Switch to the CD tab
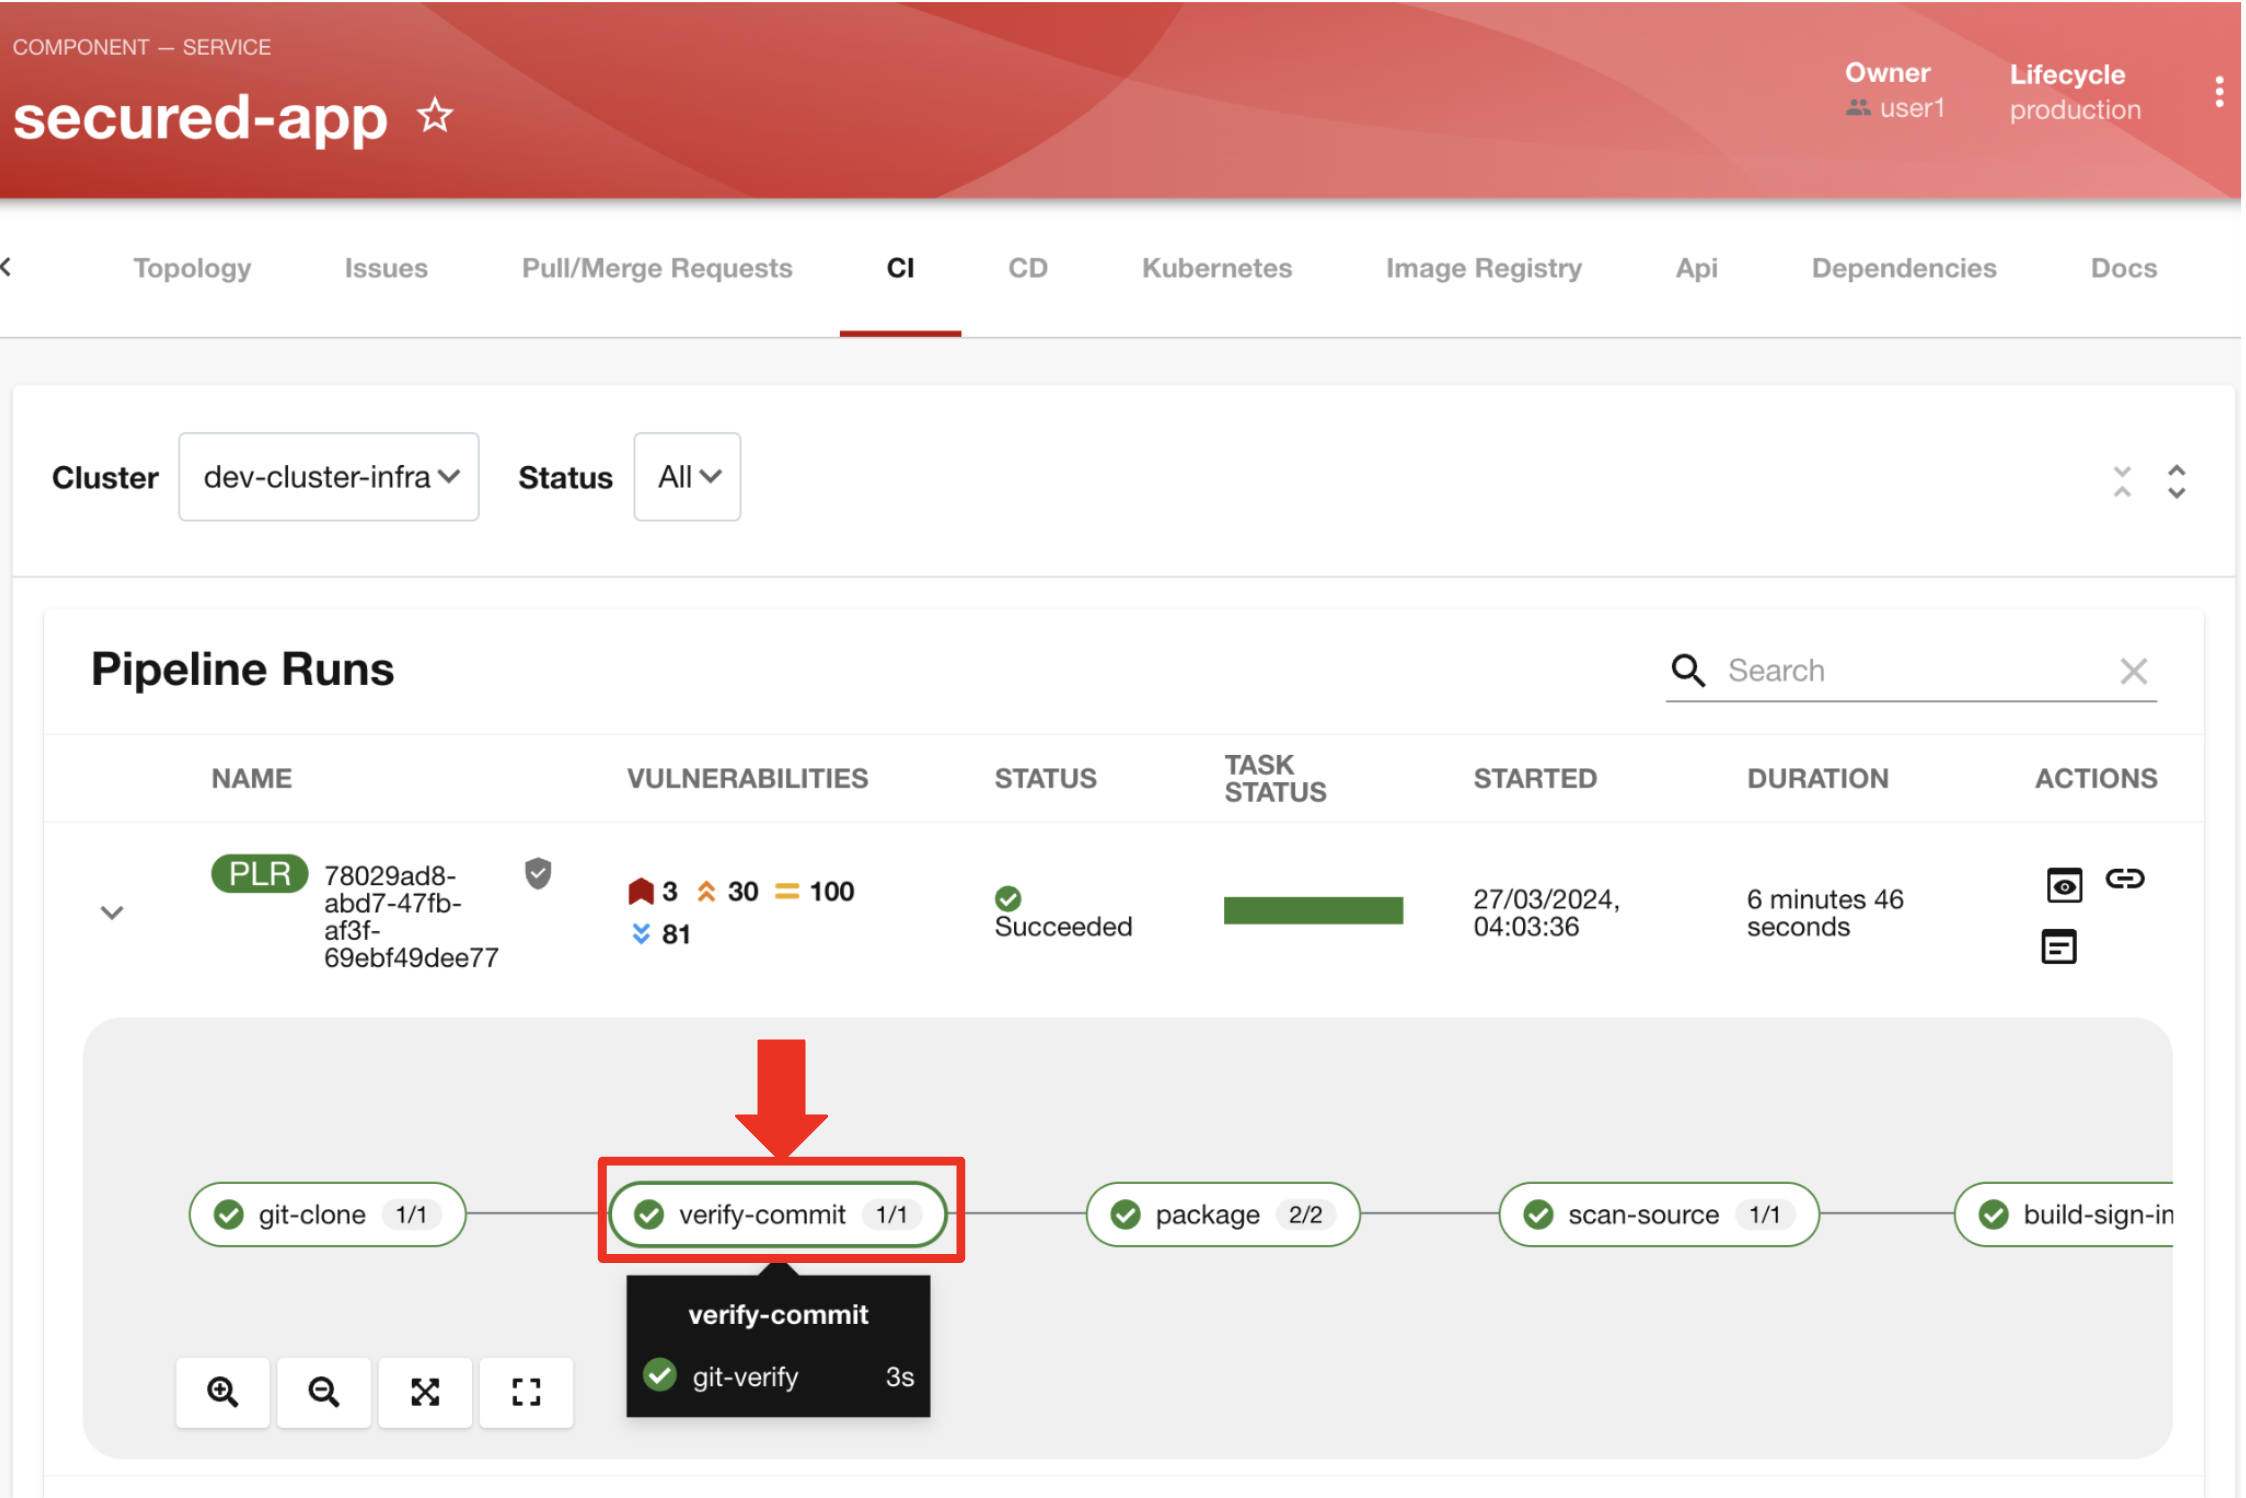This screenshot has height=1498, width=2246. click(1028, 268)
